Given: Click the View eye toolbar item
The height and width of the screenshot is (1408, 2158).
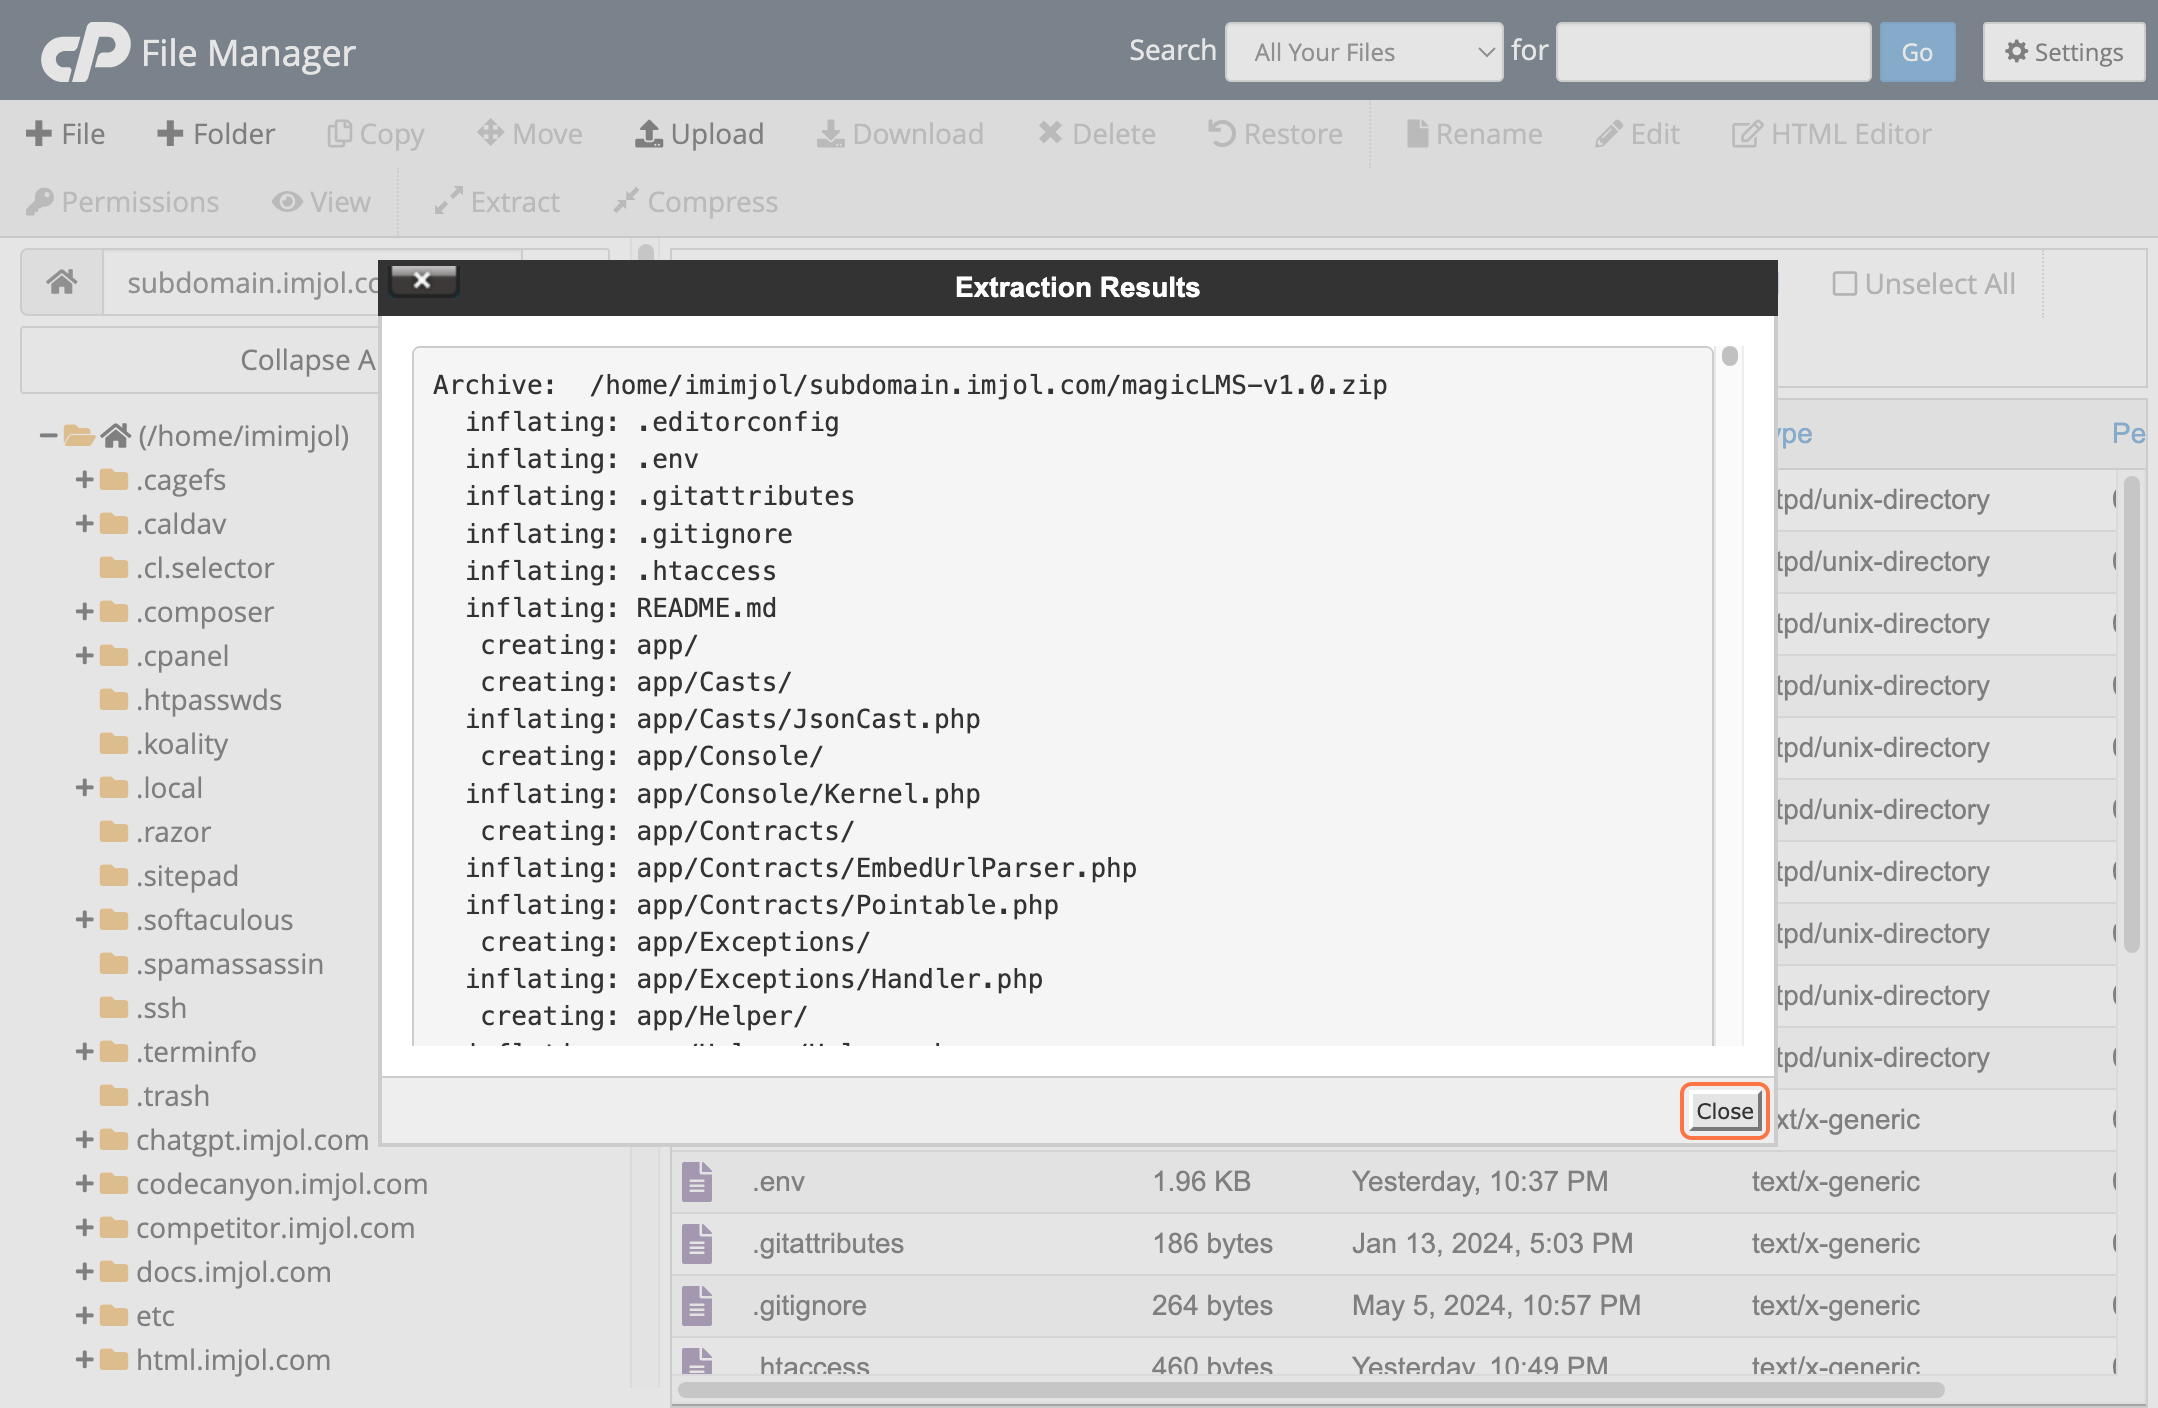Looking at the screenshot, I should click(x=322, y=202).
